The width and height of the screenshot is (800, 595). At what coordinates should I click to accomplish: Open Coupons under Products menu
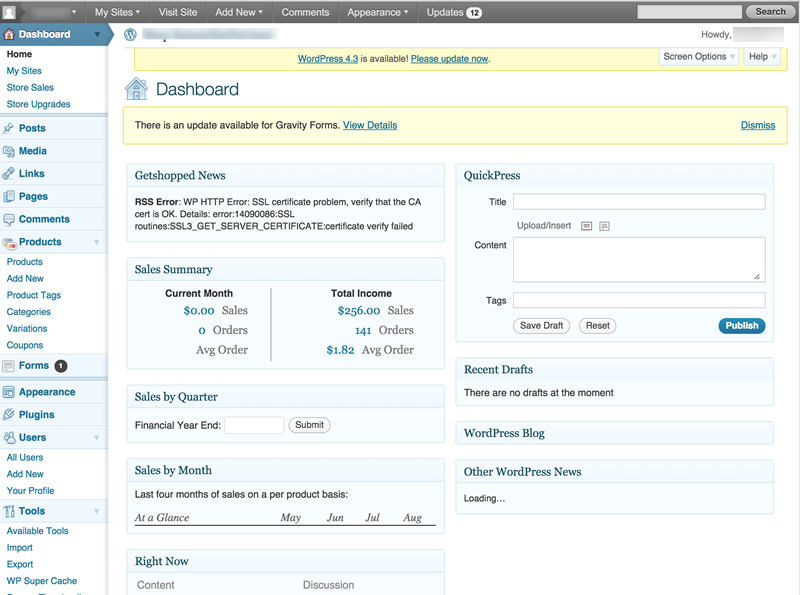click(x=24, y=345)
